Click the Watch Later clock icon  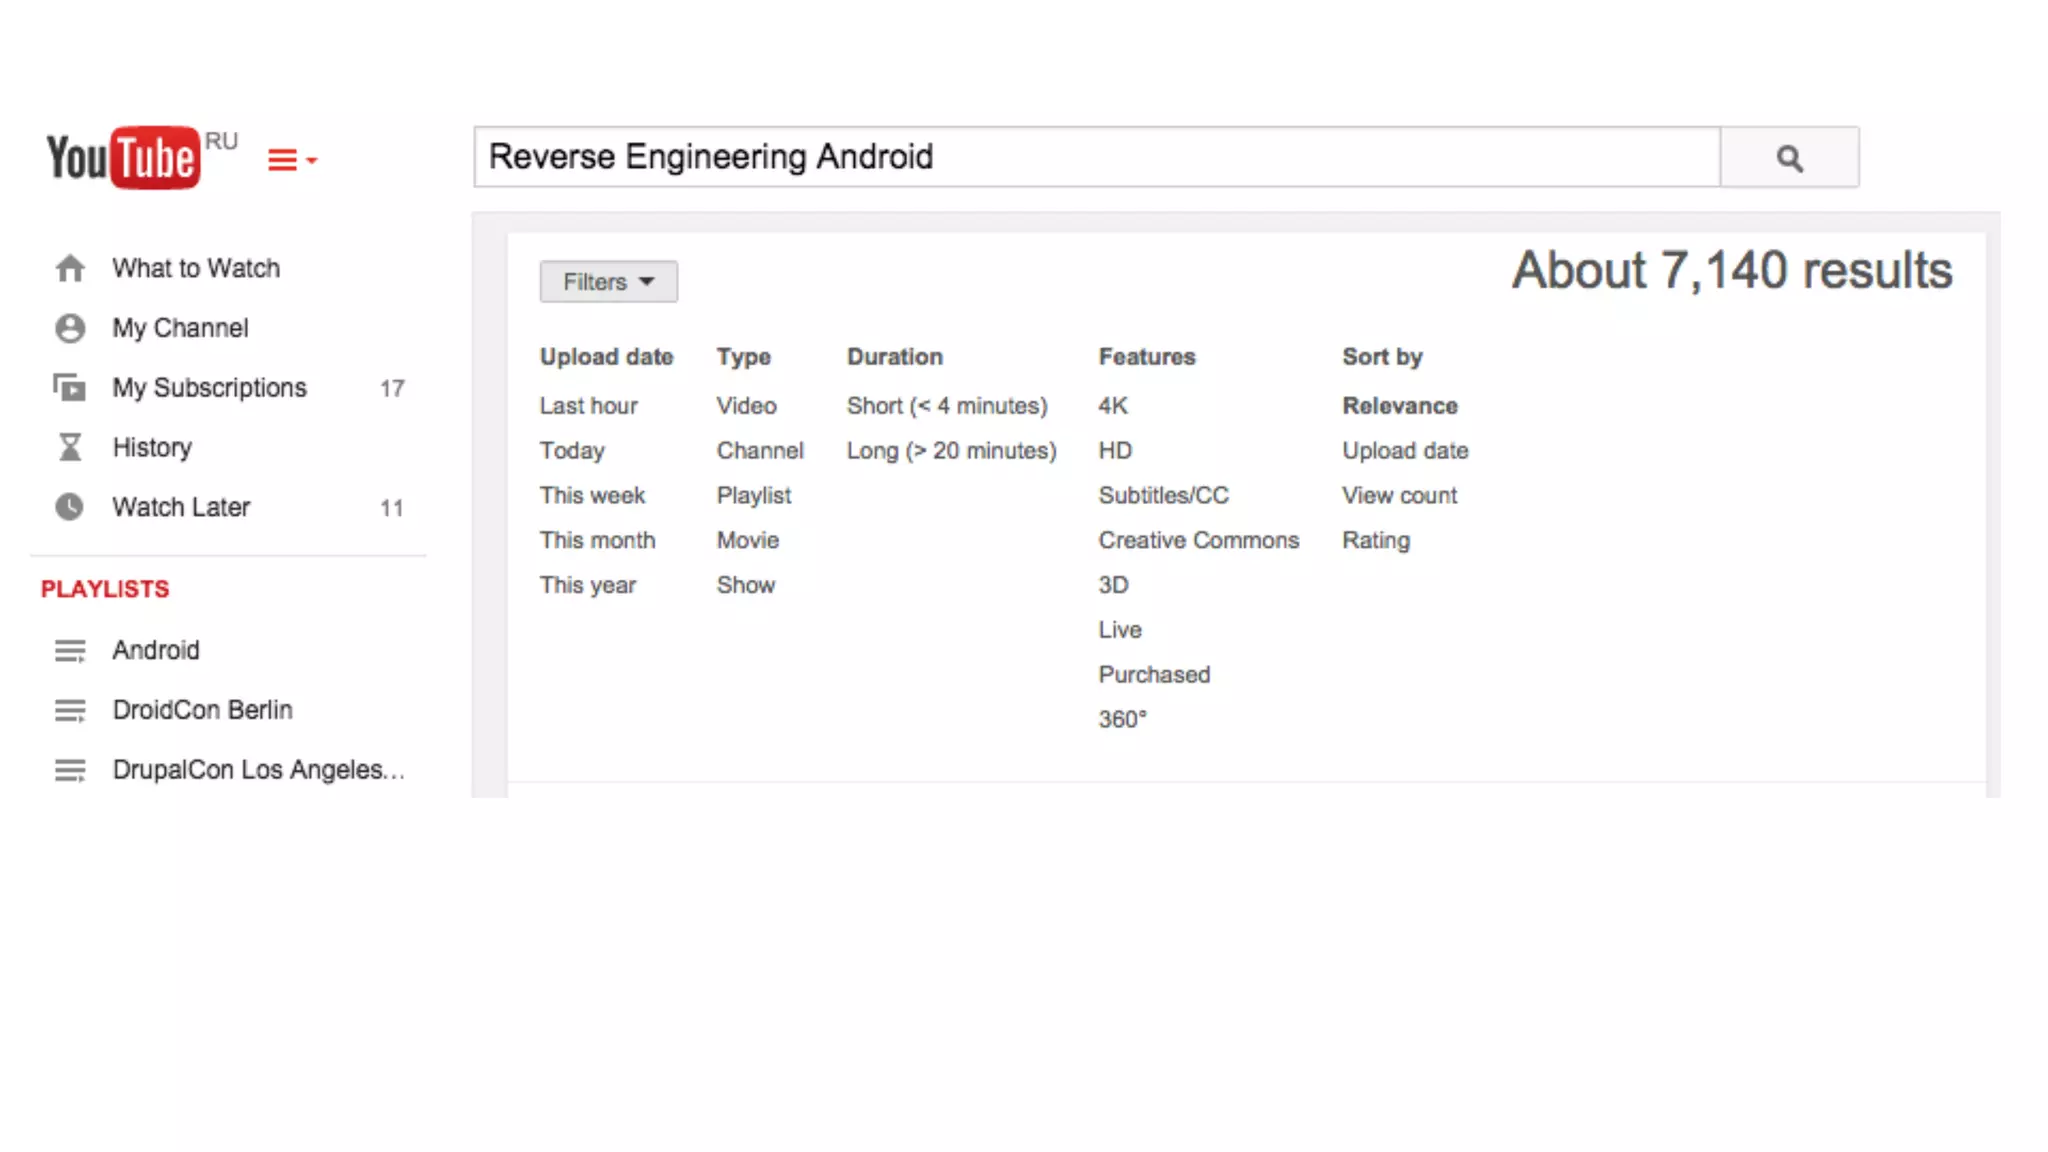pyautogui.click(x=70, y=507)
